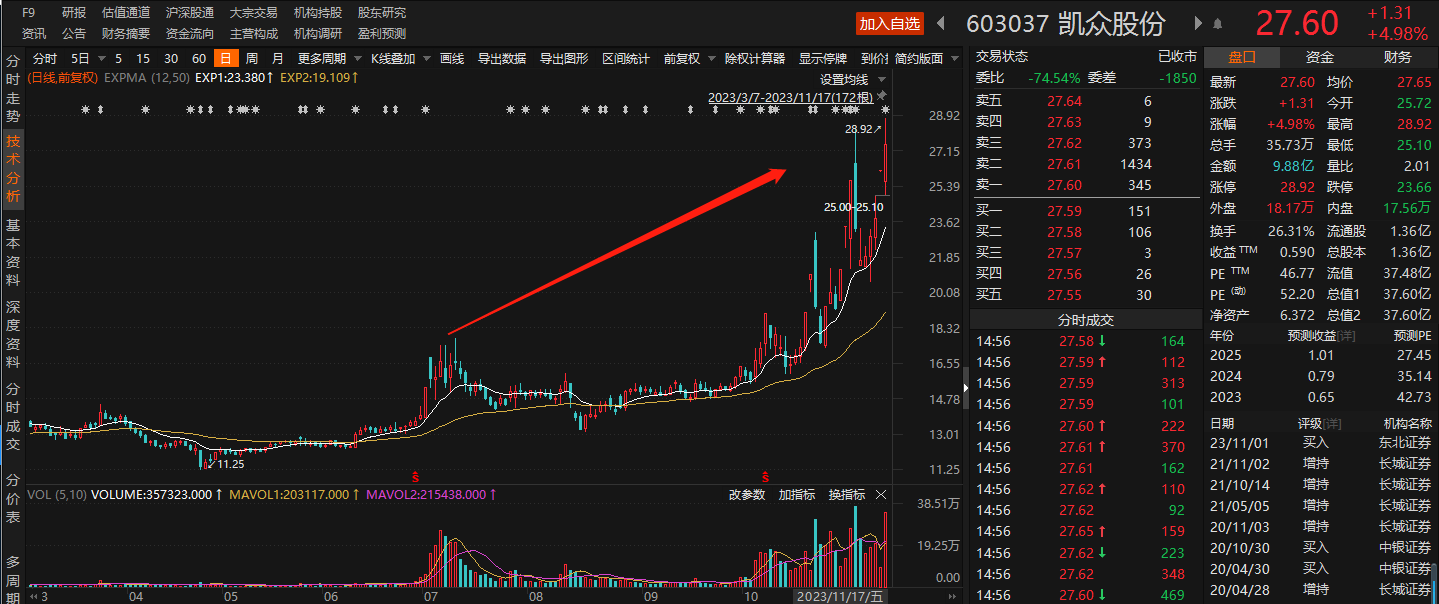Screen dimensions: 1439x604
Task: Select the 盘口 tab
Action: (1242, 57)
